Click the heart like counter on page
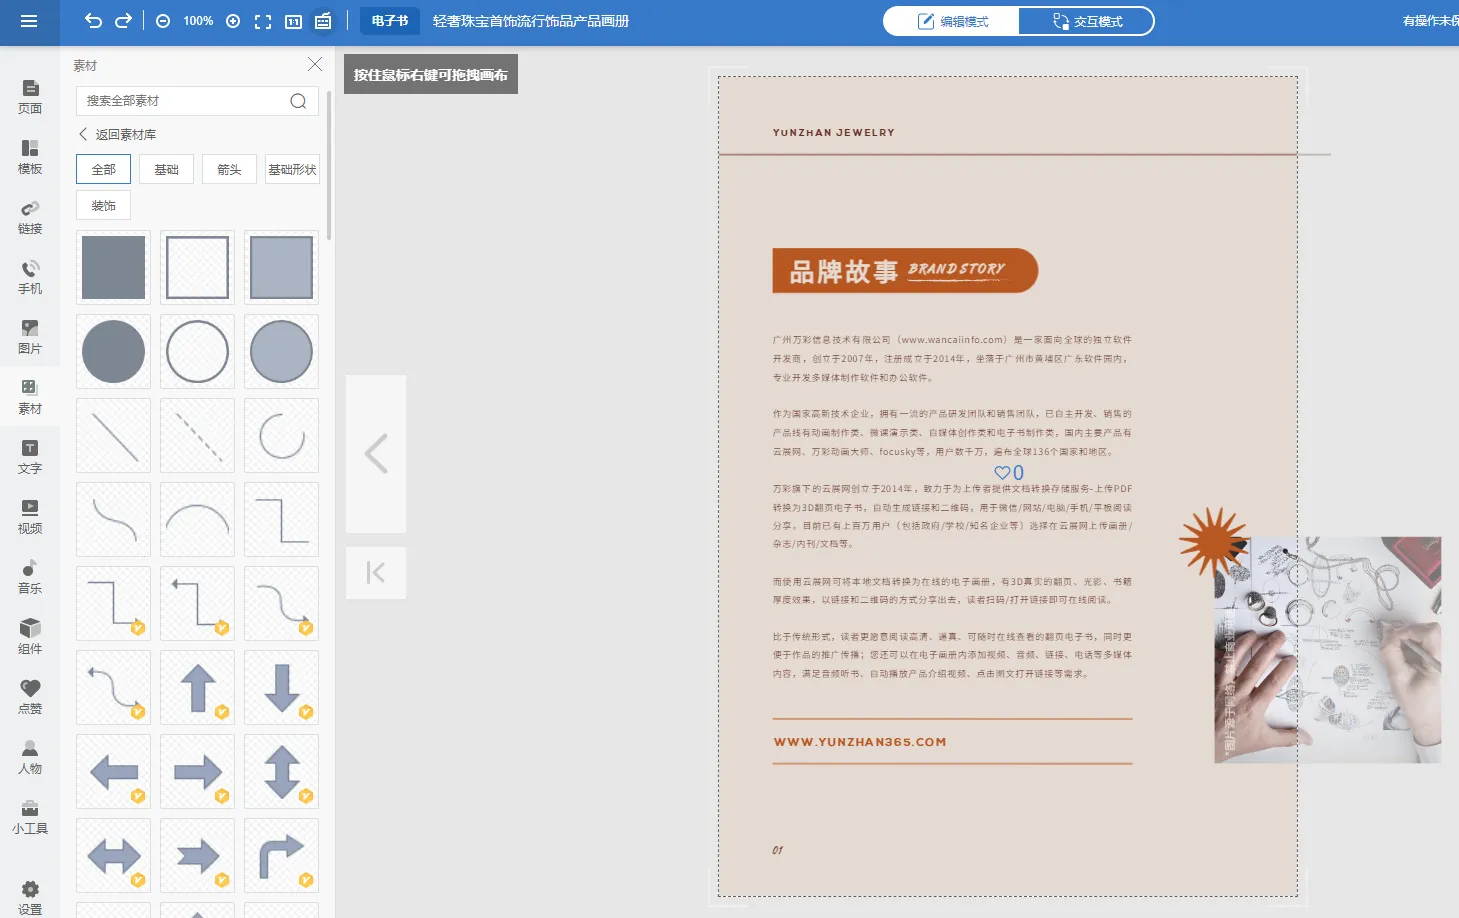Image resolution: width=1459 pixels, height=918 pixels. (1008, 473)
